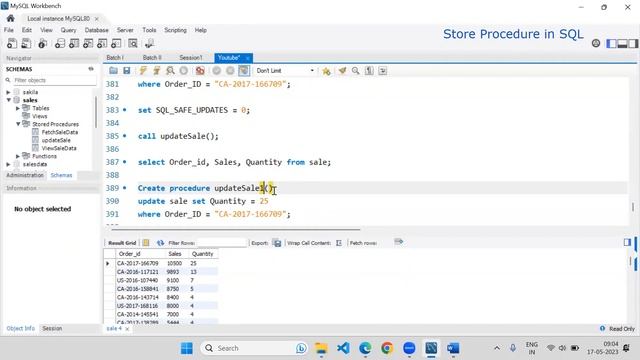
Task: Click the refresh result grid icon
Action: coord(160,243)
